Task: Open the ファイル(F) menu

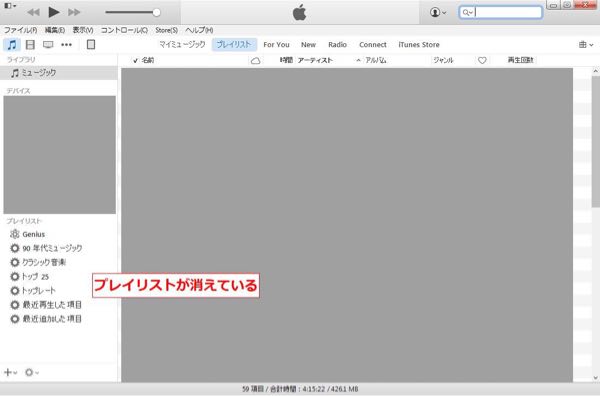Action: 20,30
